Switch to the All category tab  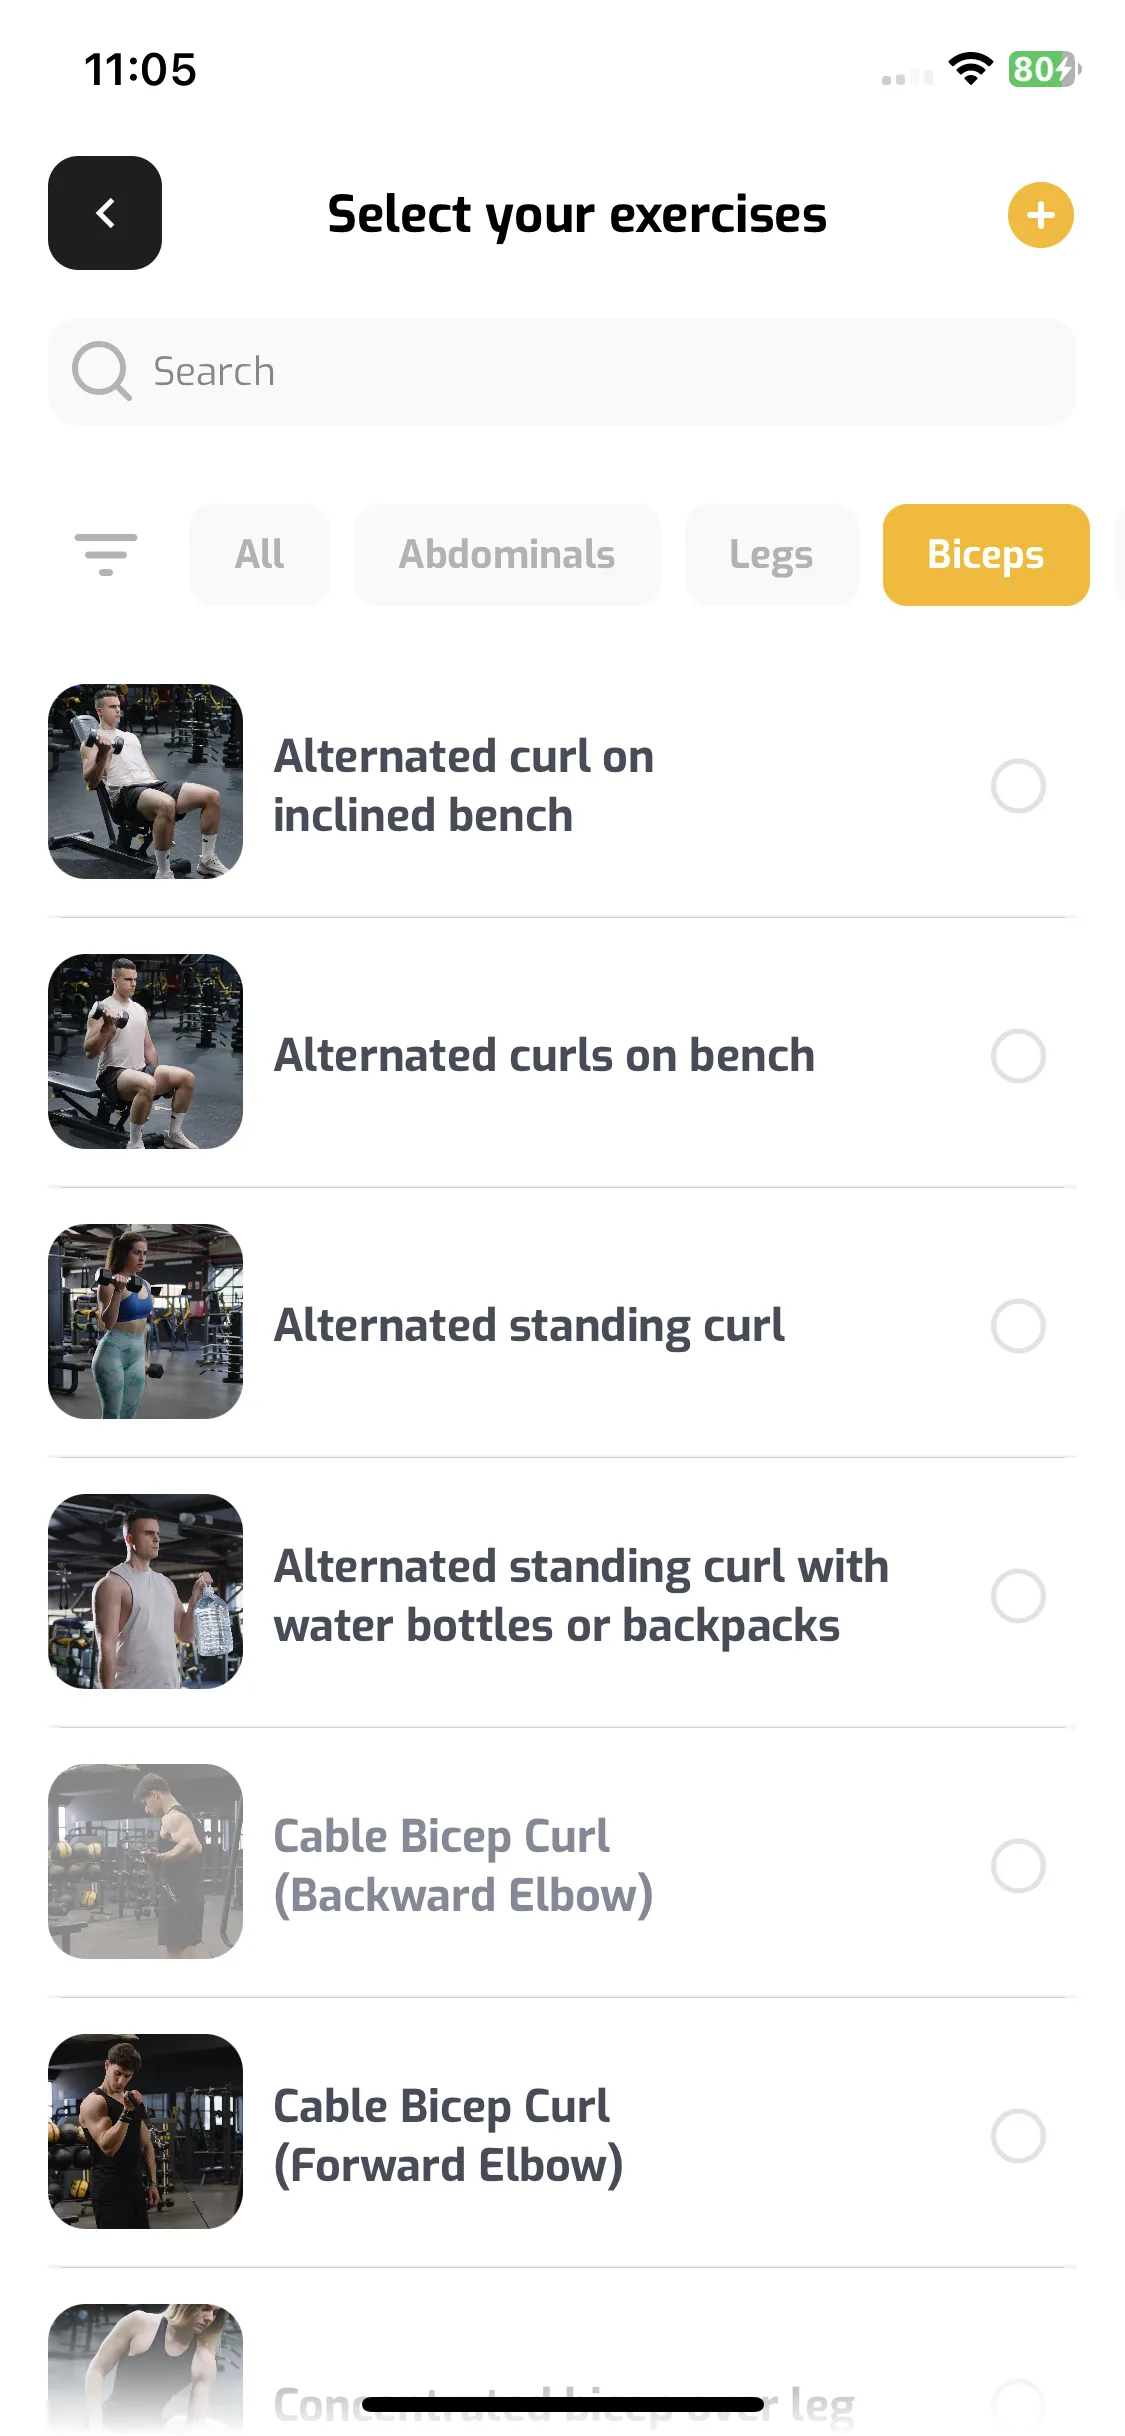point(259,554)
